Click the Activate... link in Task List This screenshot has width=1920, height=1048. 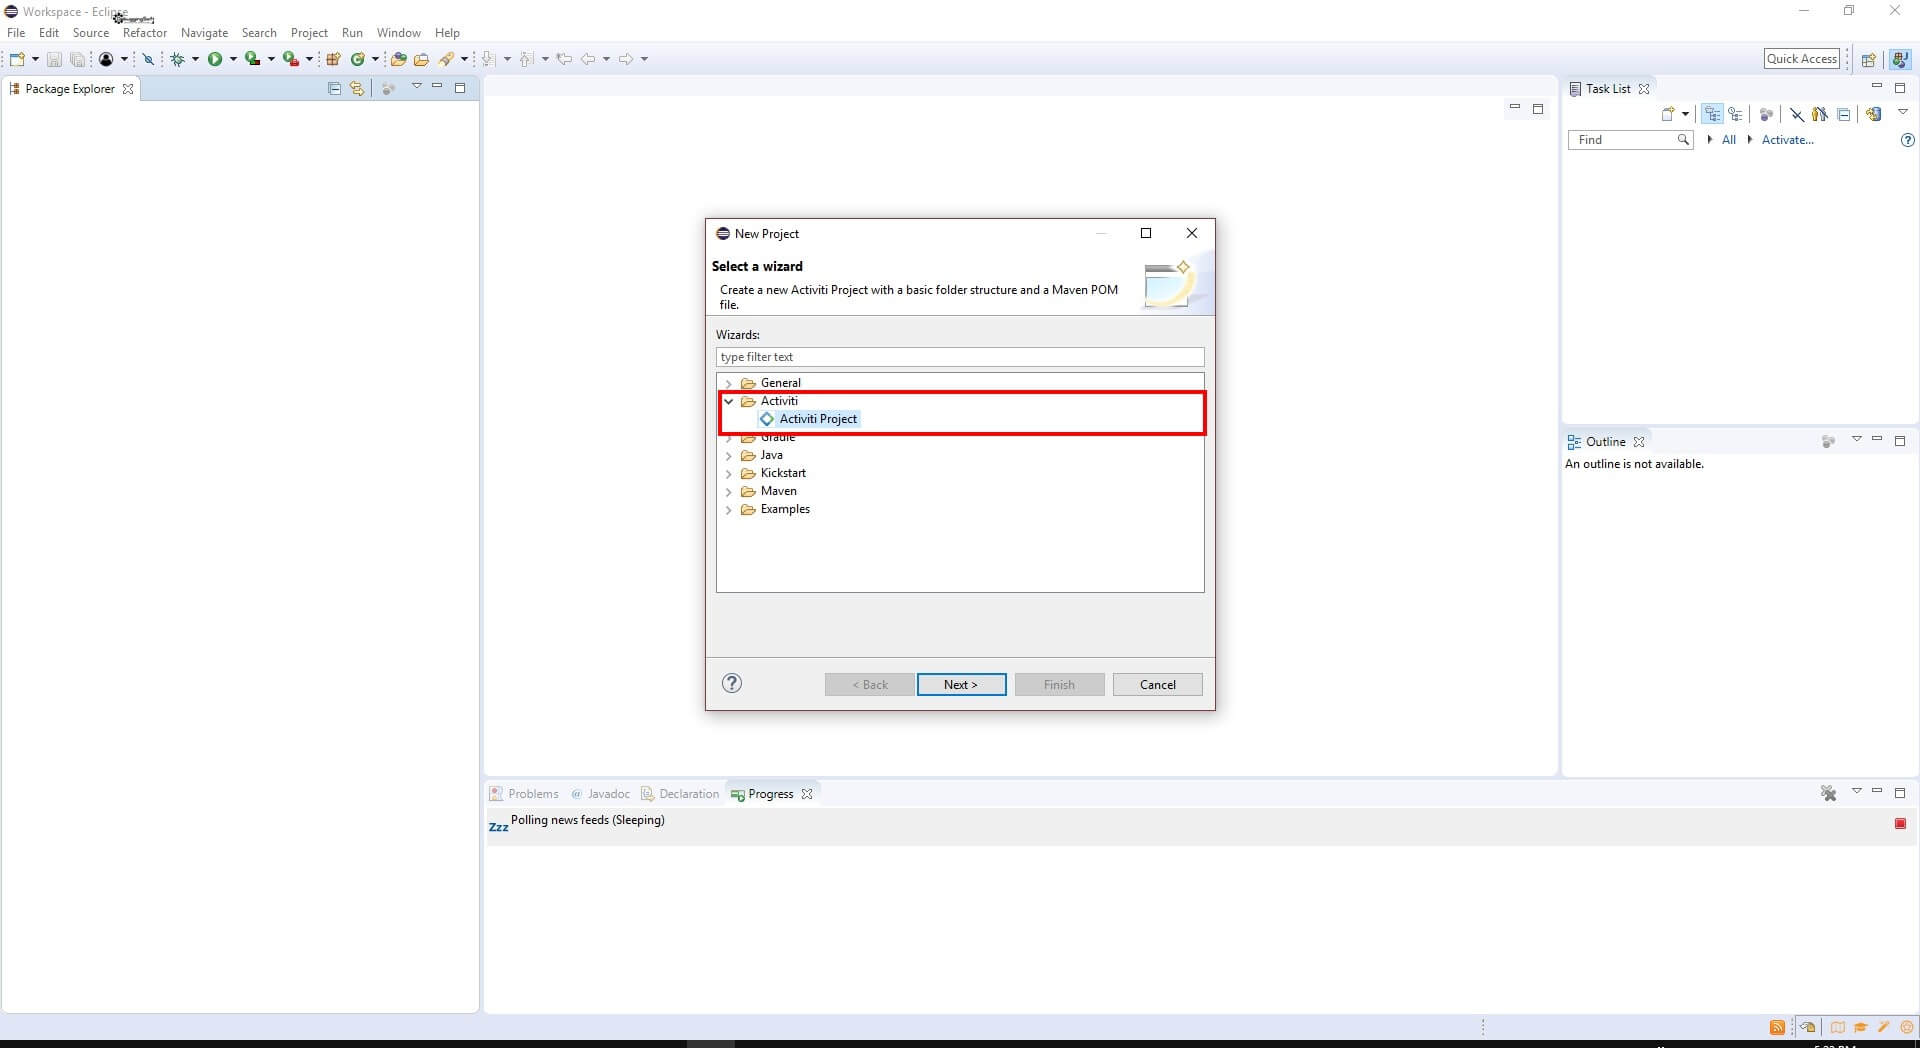pyautogui.click(x=1787, y=140)
